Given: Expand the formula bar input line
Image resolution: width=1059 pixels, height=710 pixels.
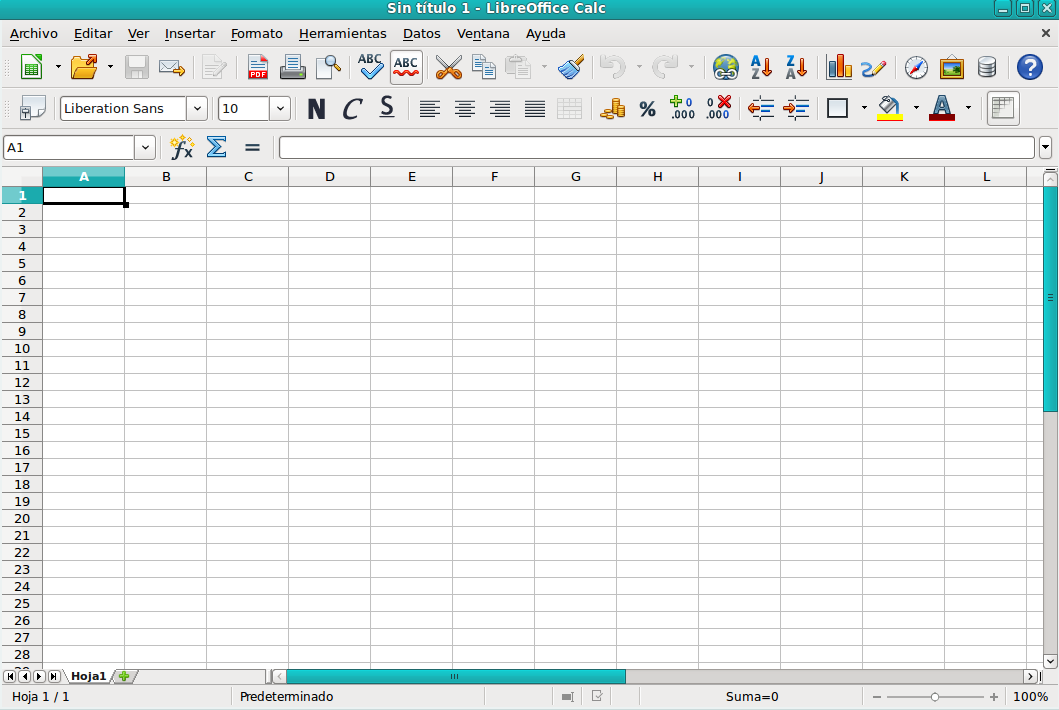Looking at the screenshot, I should point(1045,147).
